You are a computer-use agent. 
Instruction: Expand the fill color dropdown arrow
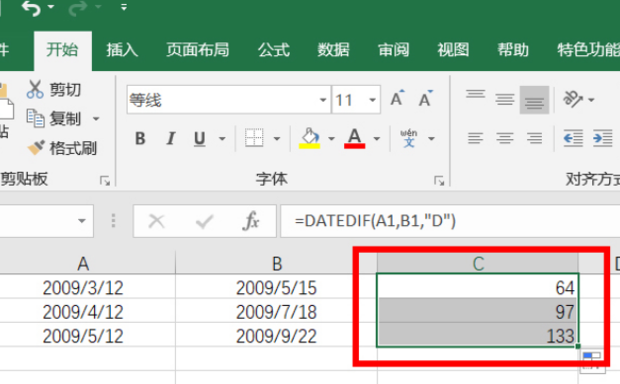[331, 139]
